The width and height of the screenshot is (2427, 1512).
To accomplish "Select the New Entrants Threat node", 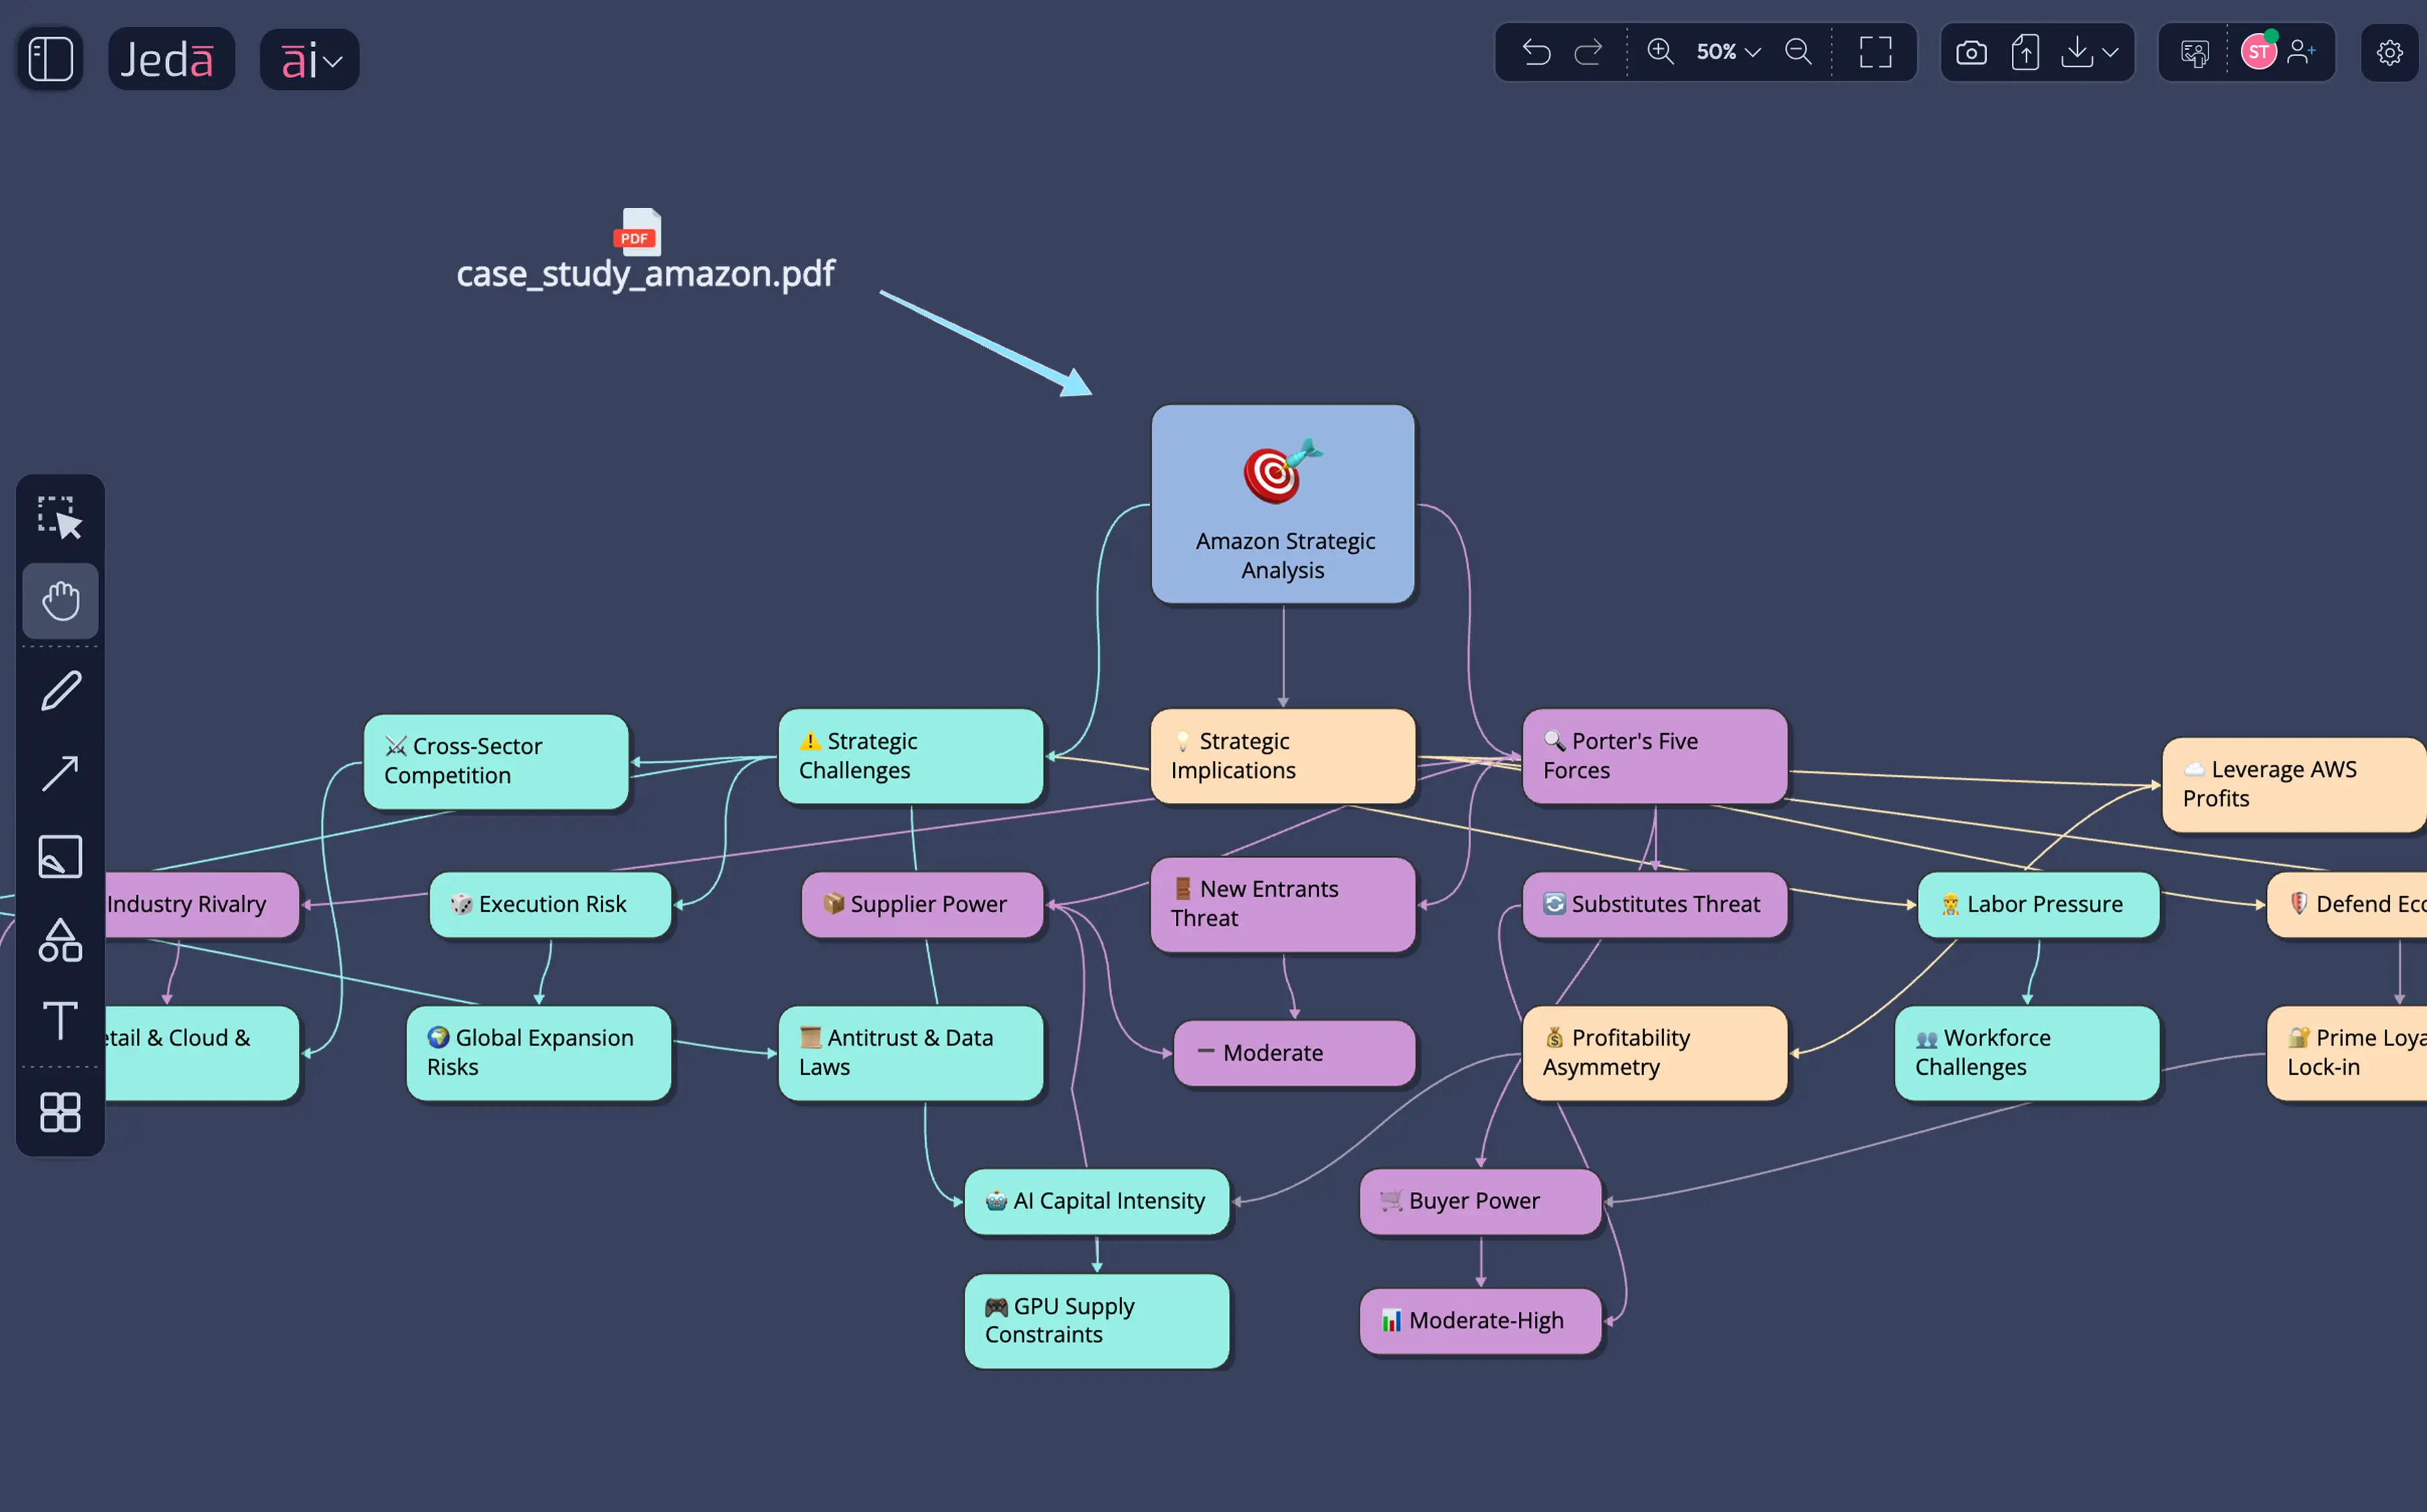I will pyautogui.click(x=1283, y=904).
